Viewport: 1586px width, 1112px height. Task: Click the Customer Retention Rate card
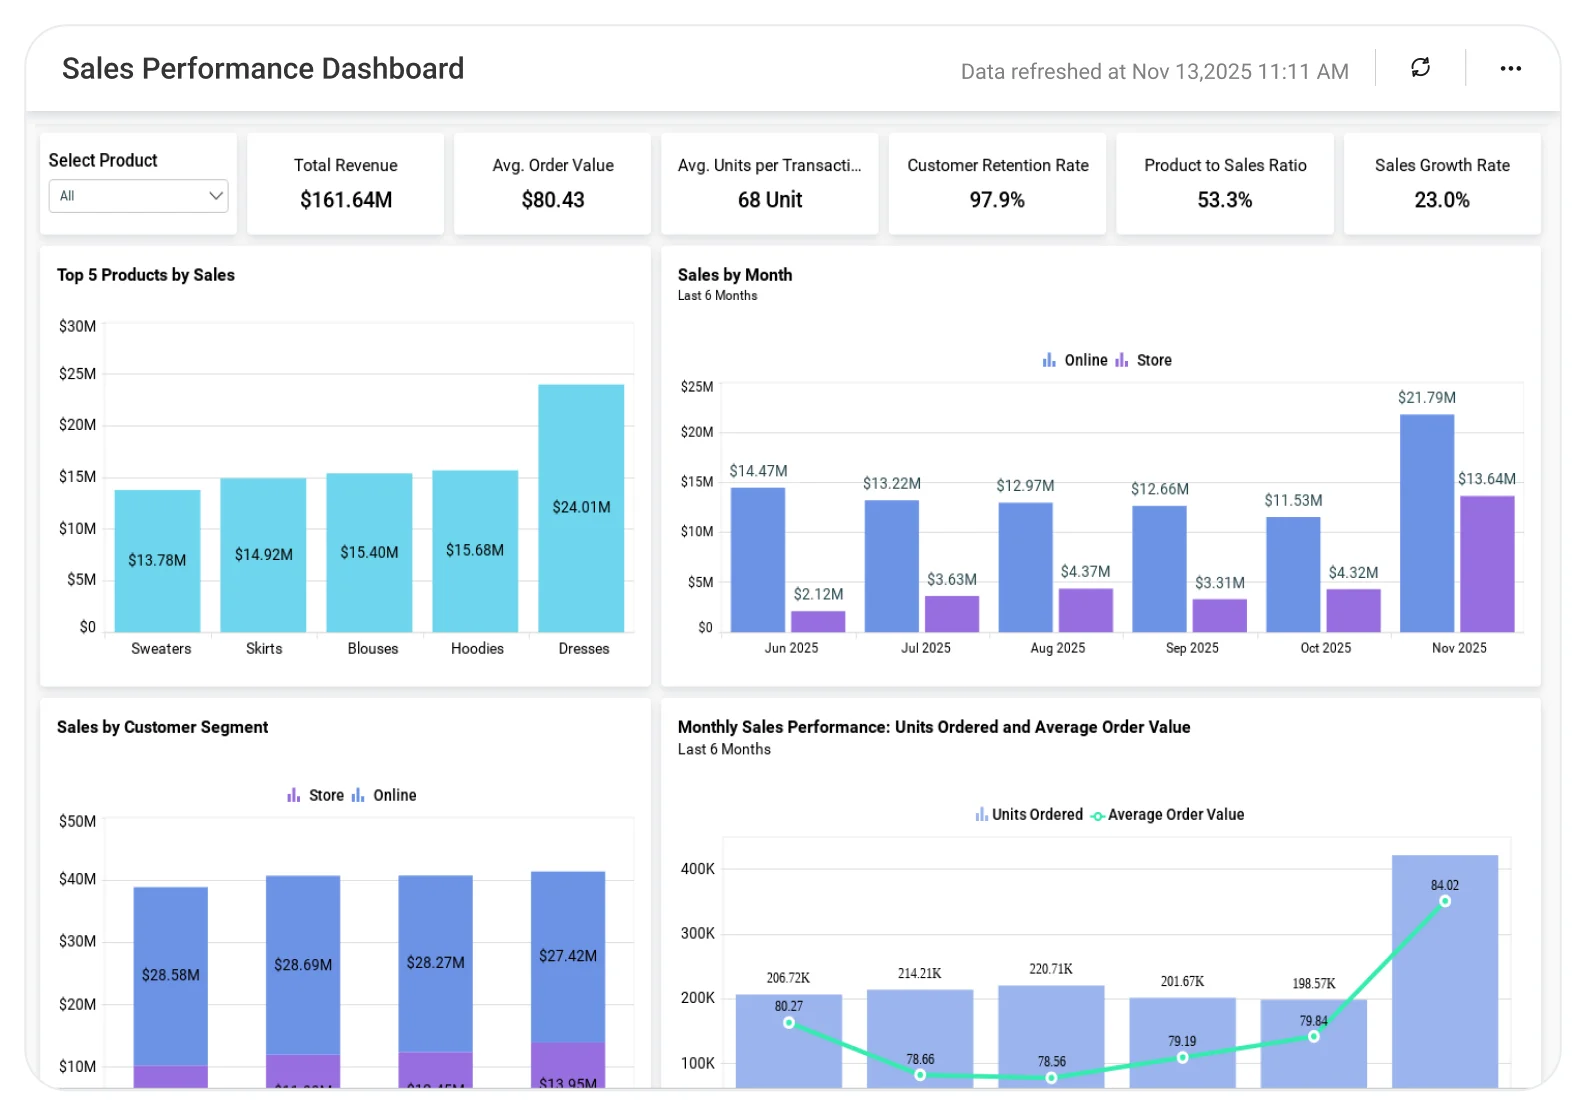(997, 184)
